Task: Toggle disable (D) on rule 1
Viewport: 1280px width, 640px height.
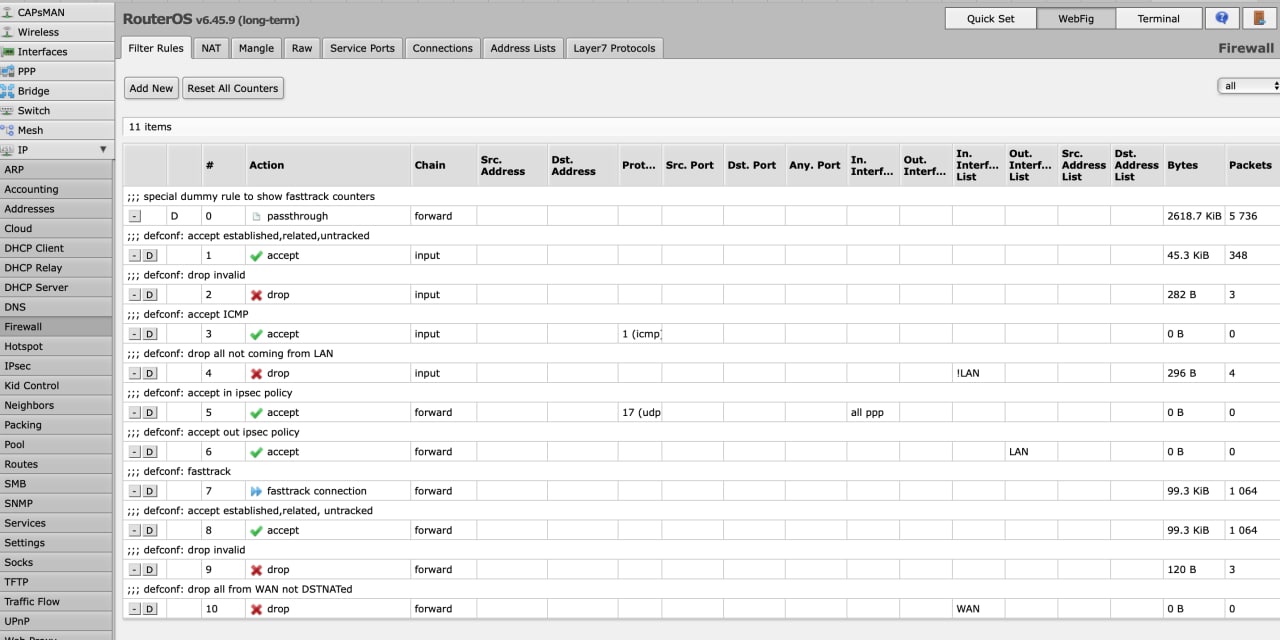Action: point(150,256)
